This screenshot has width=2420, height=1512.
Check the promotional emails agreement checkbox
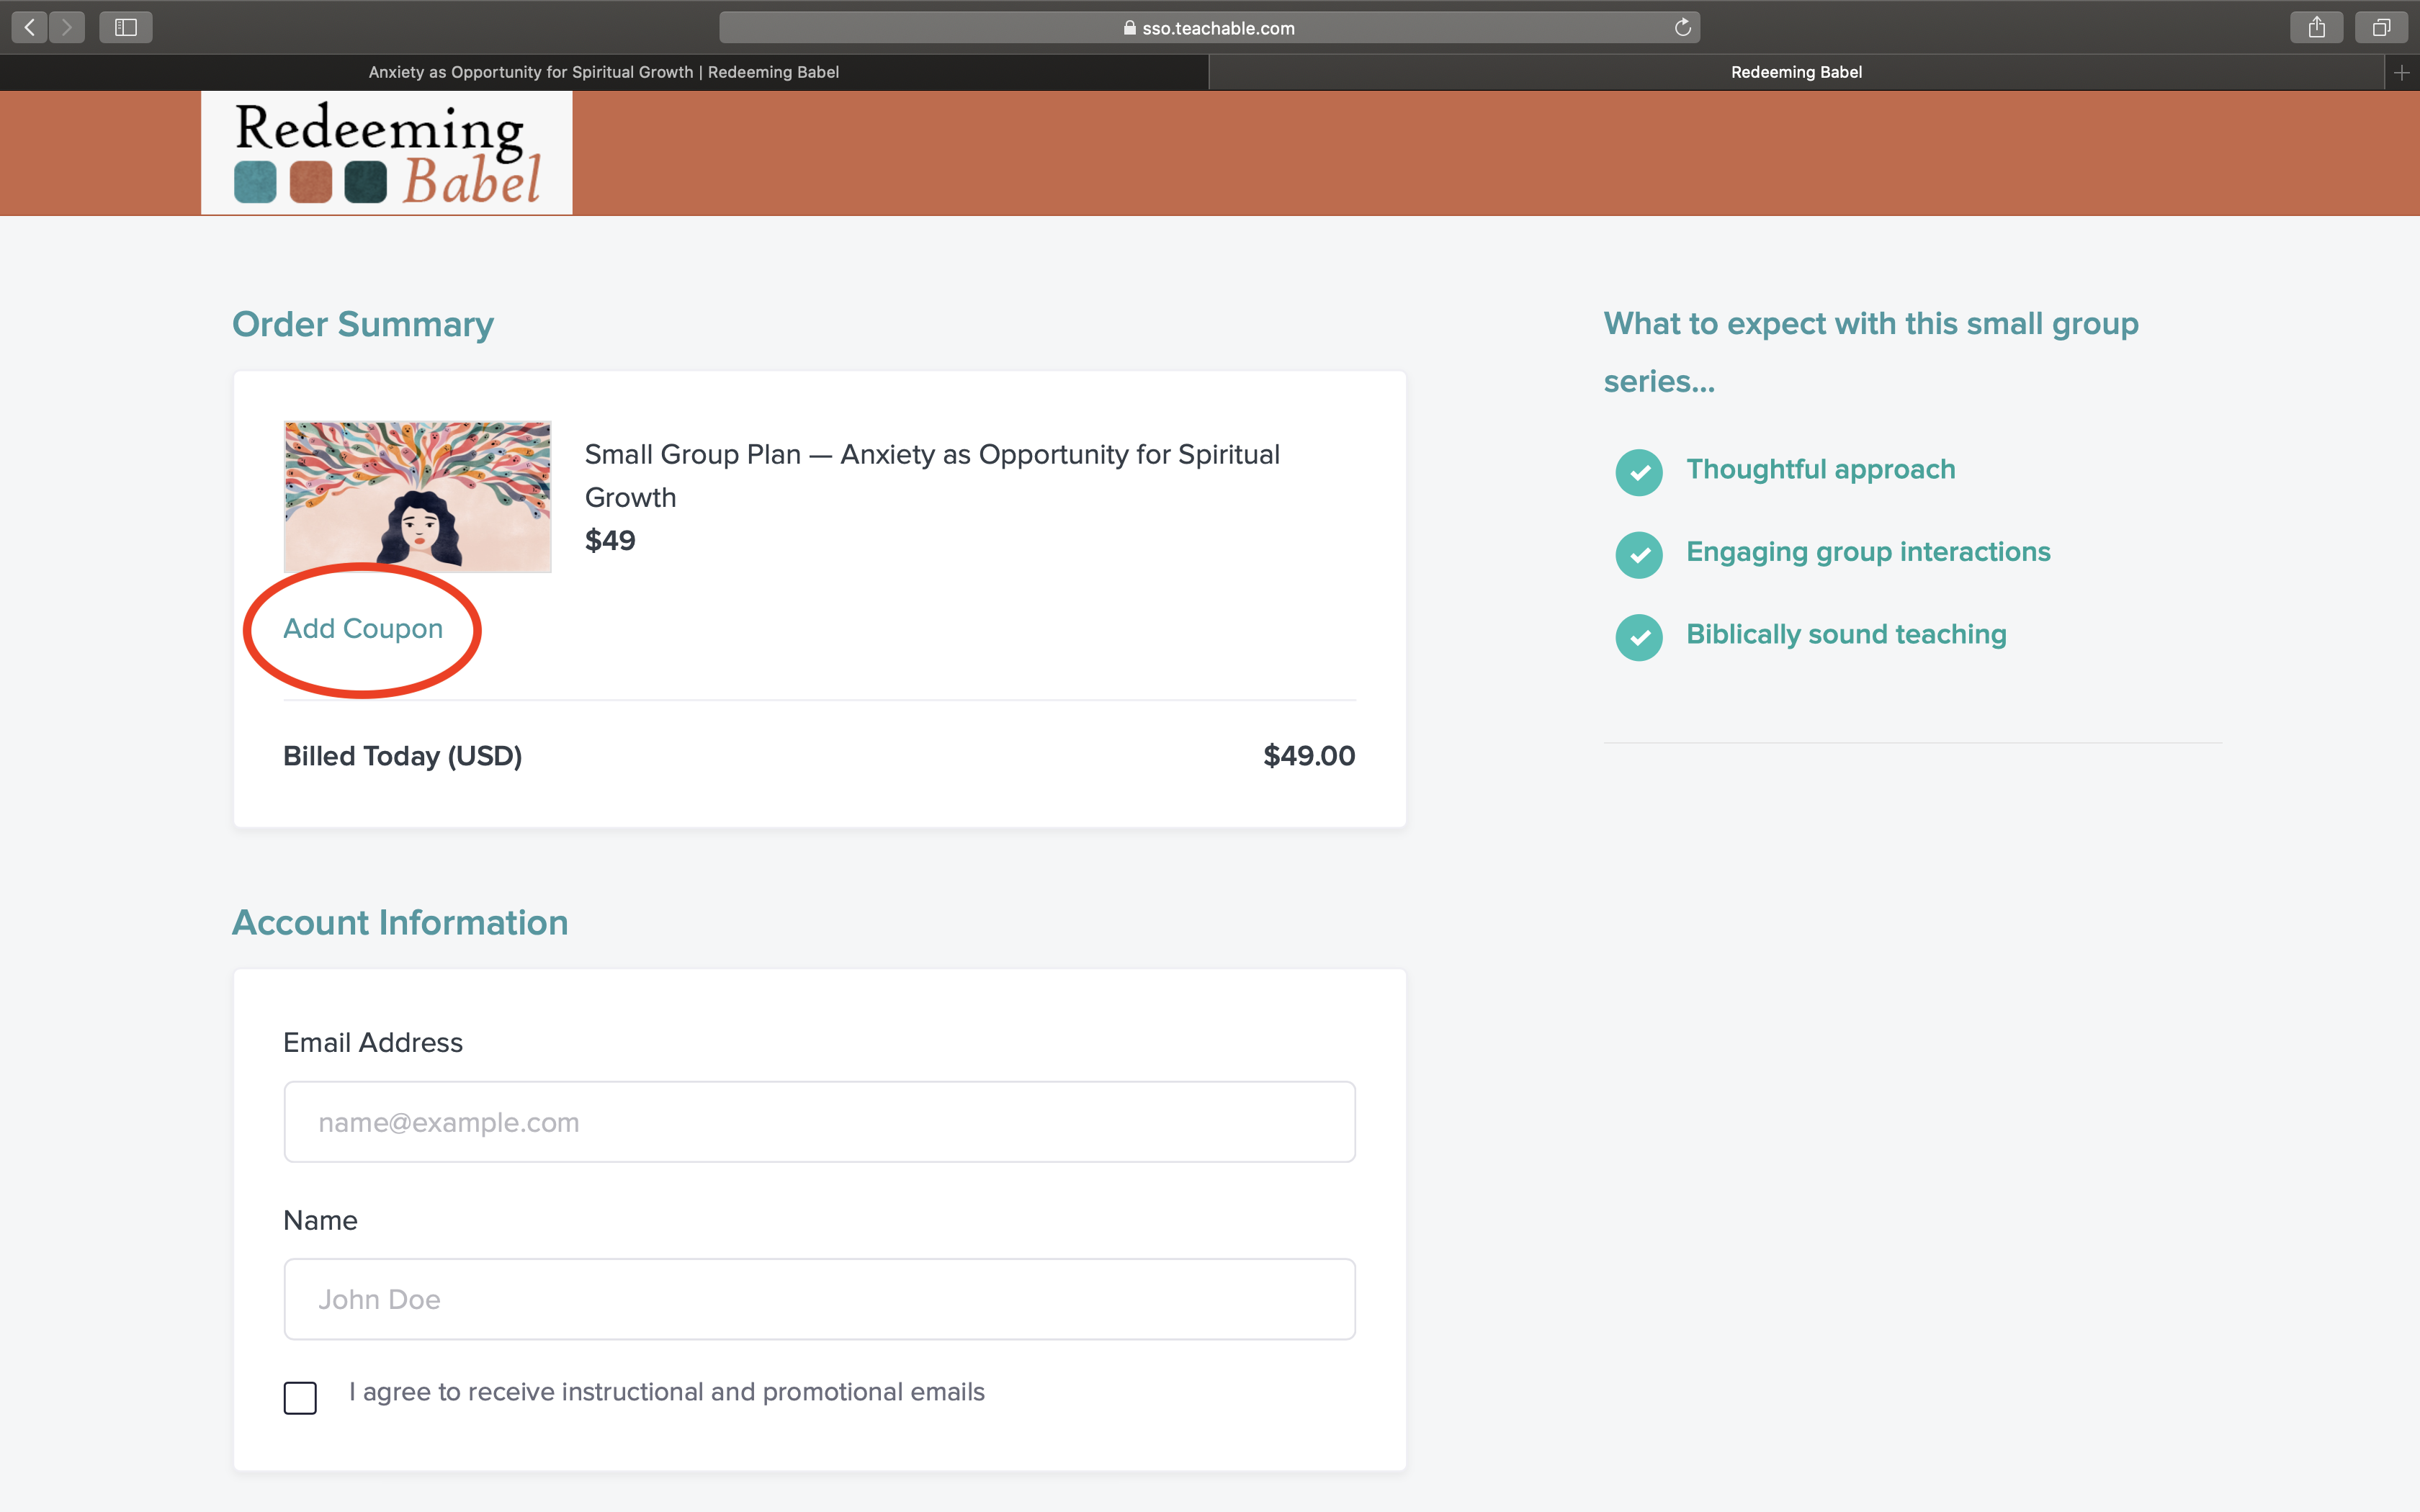pos(300,1397)
